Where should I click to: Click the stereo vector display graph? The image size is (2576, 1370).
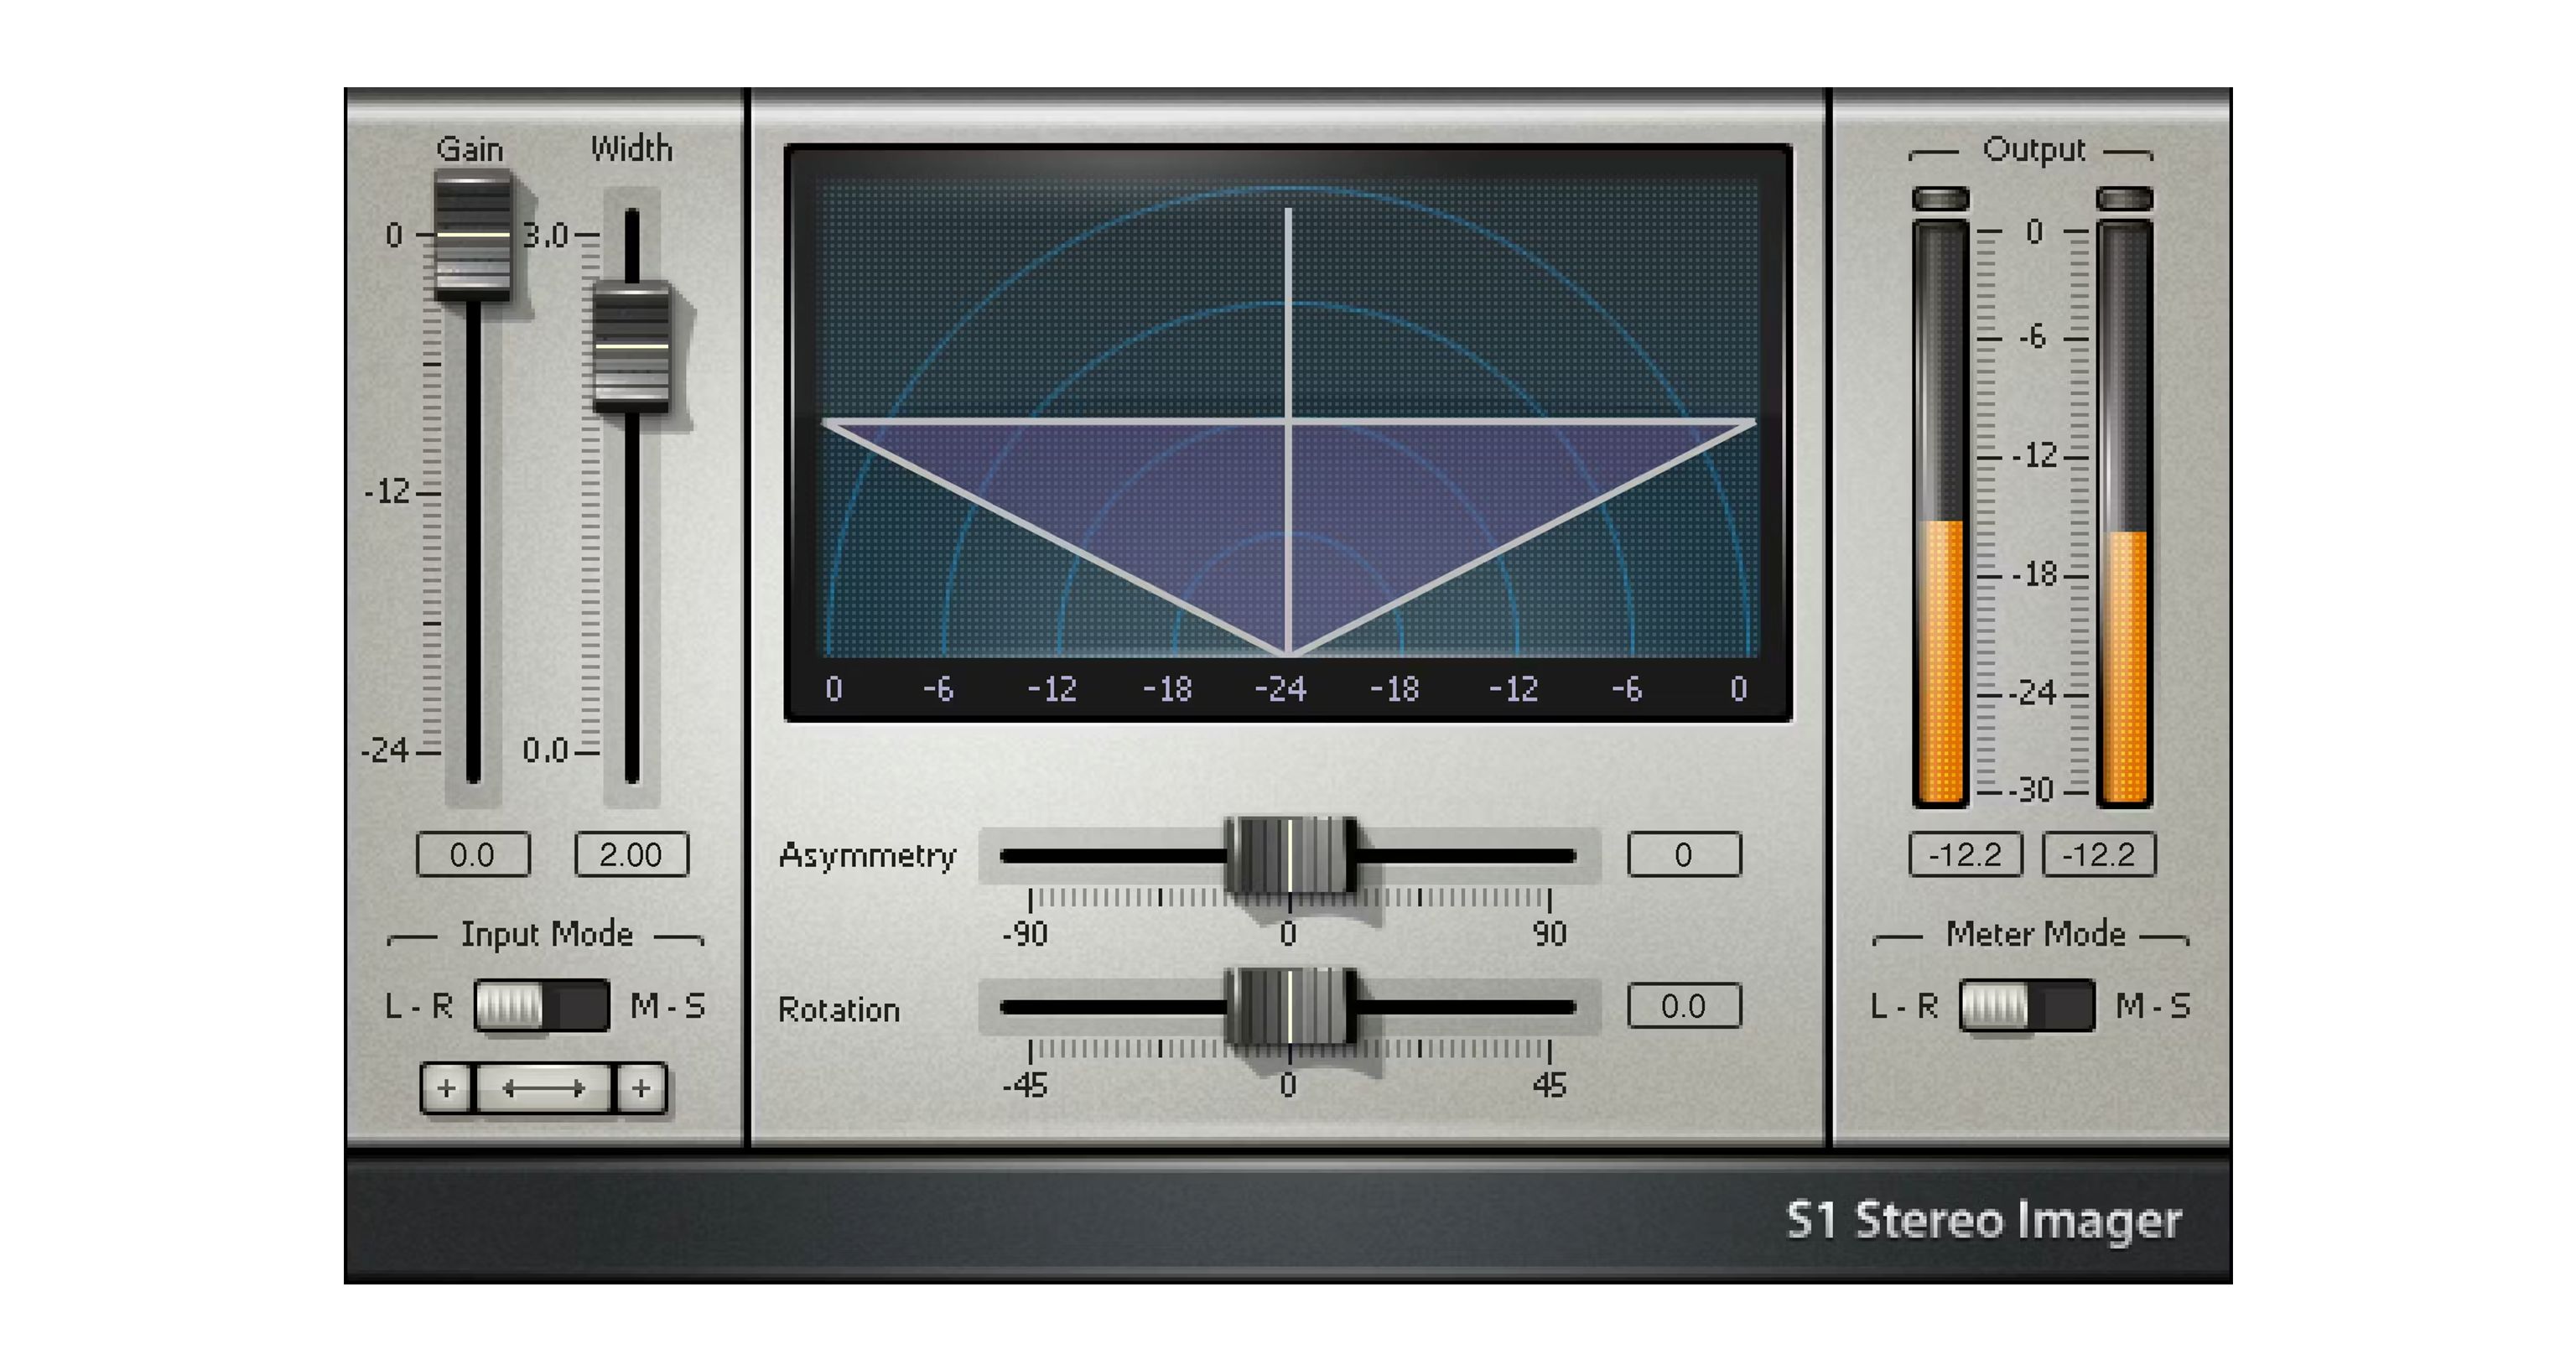(1288, 432)
